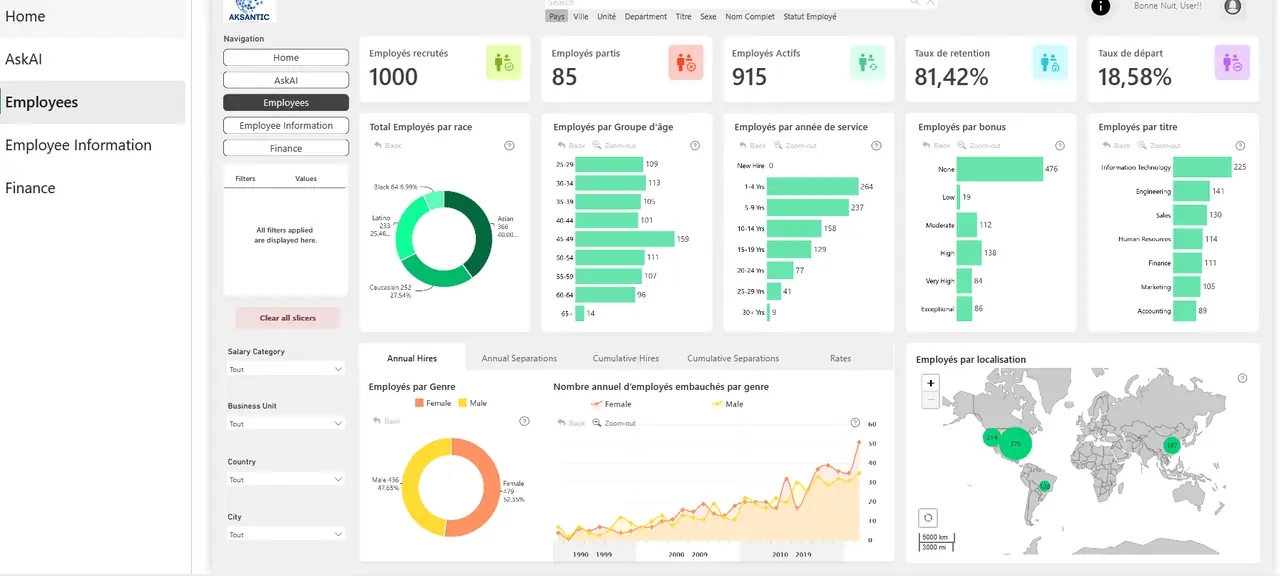
Task: Switch to the Cumulative Hires tab
Action: pyautogui.click(x=626, y=358)
